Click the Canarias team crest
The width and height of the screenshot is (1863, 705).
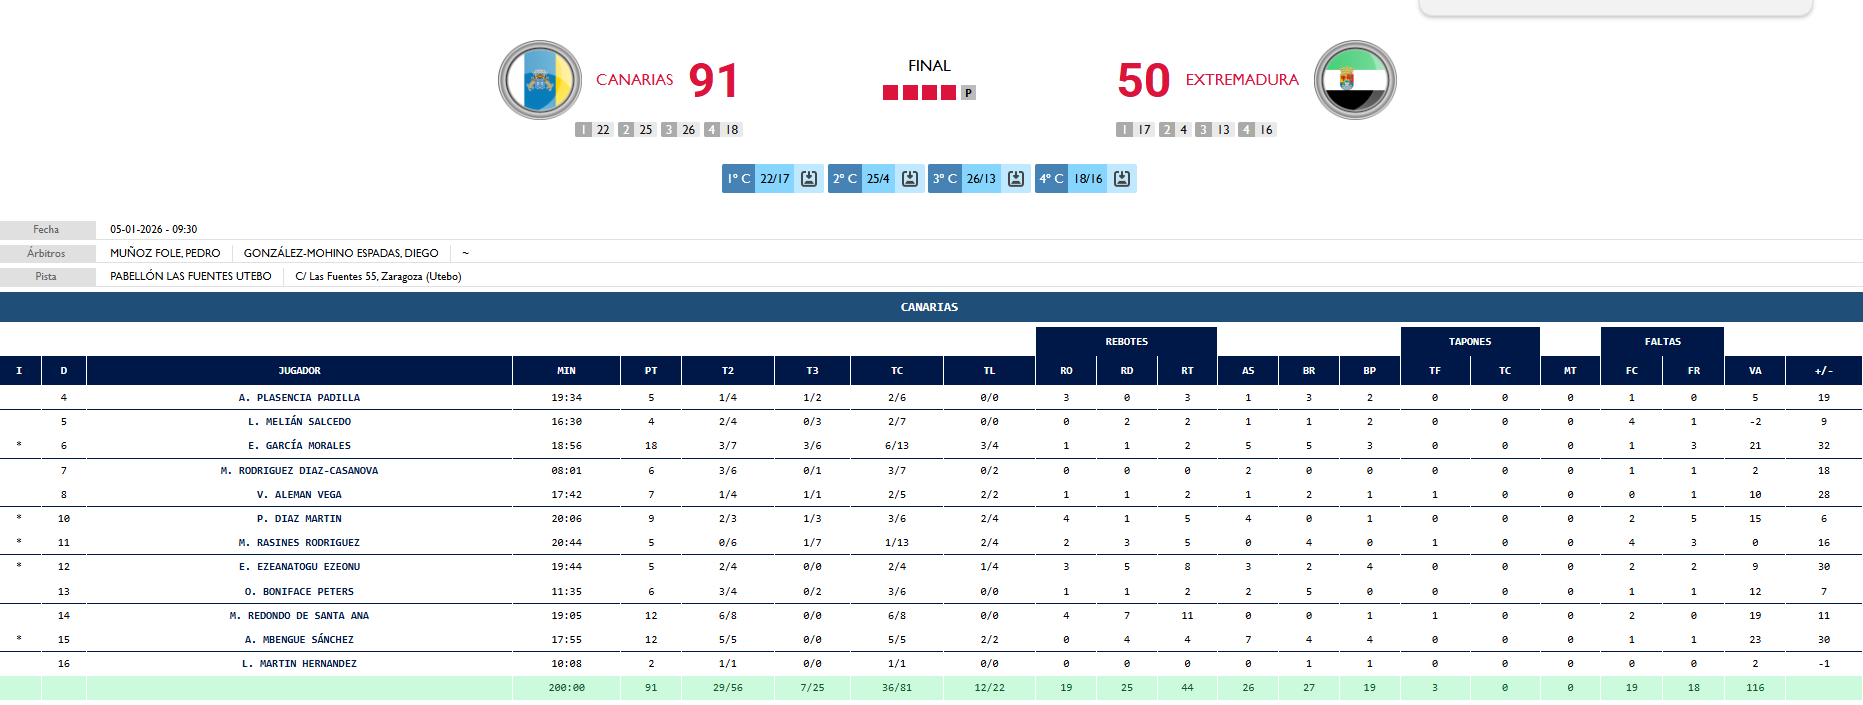pos(540,80)
